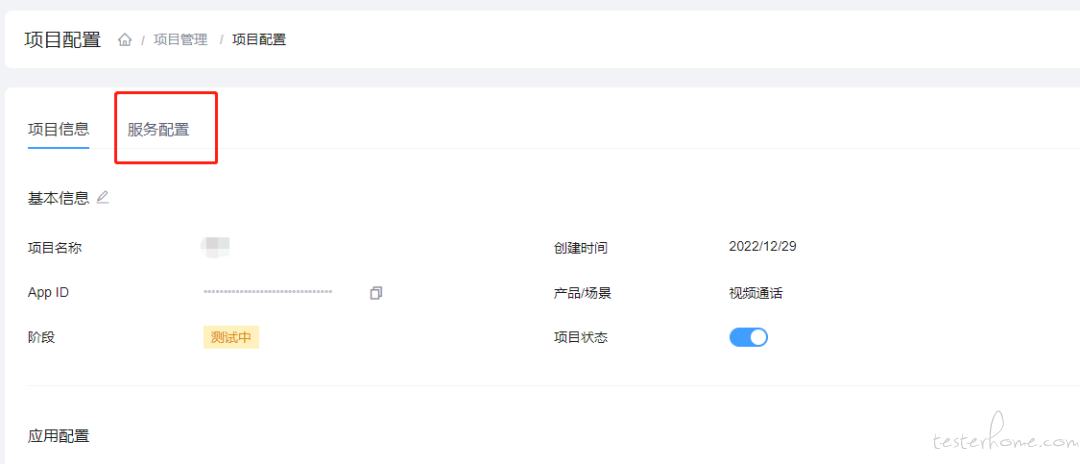The image size is (1080, 464).
Task: Edit basic info with pencil icon
Action: pyautogui.click(x=103, y=198)
